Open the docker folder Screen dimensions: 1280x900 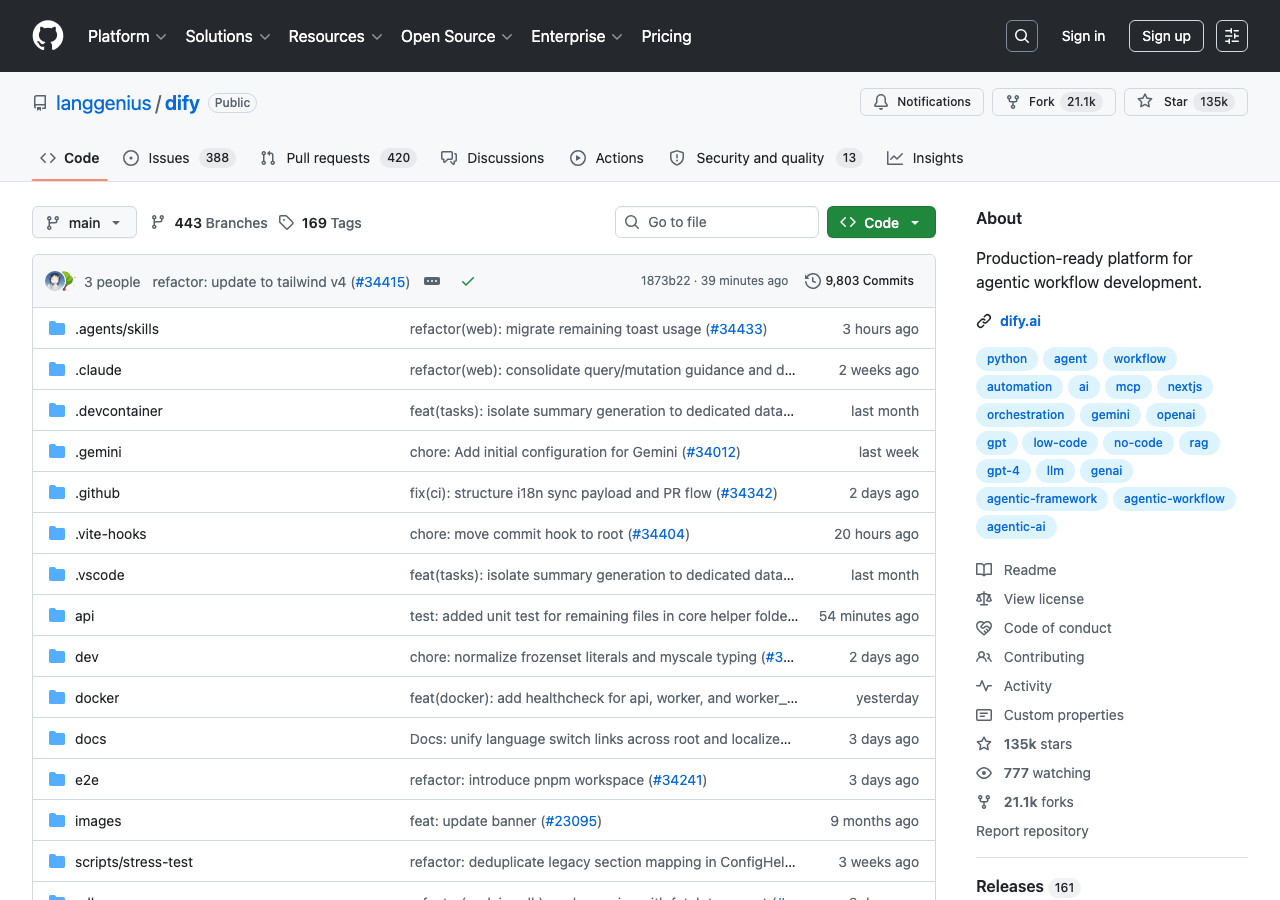[97, 698]
